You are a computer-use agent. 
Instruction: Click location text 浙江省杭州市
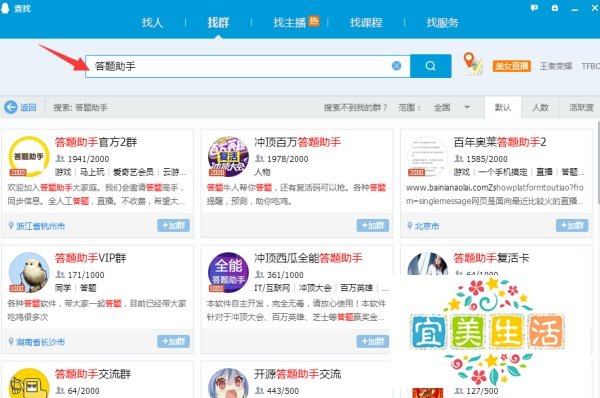(41, 226)
